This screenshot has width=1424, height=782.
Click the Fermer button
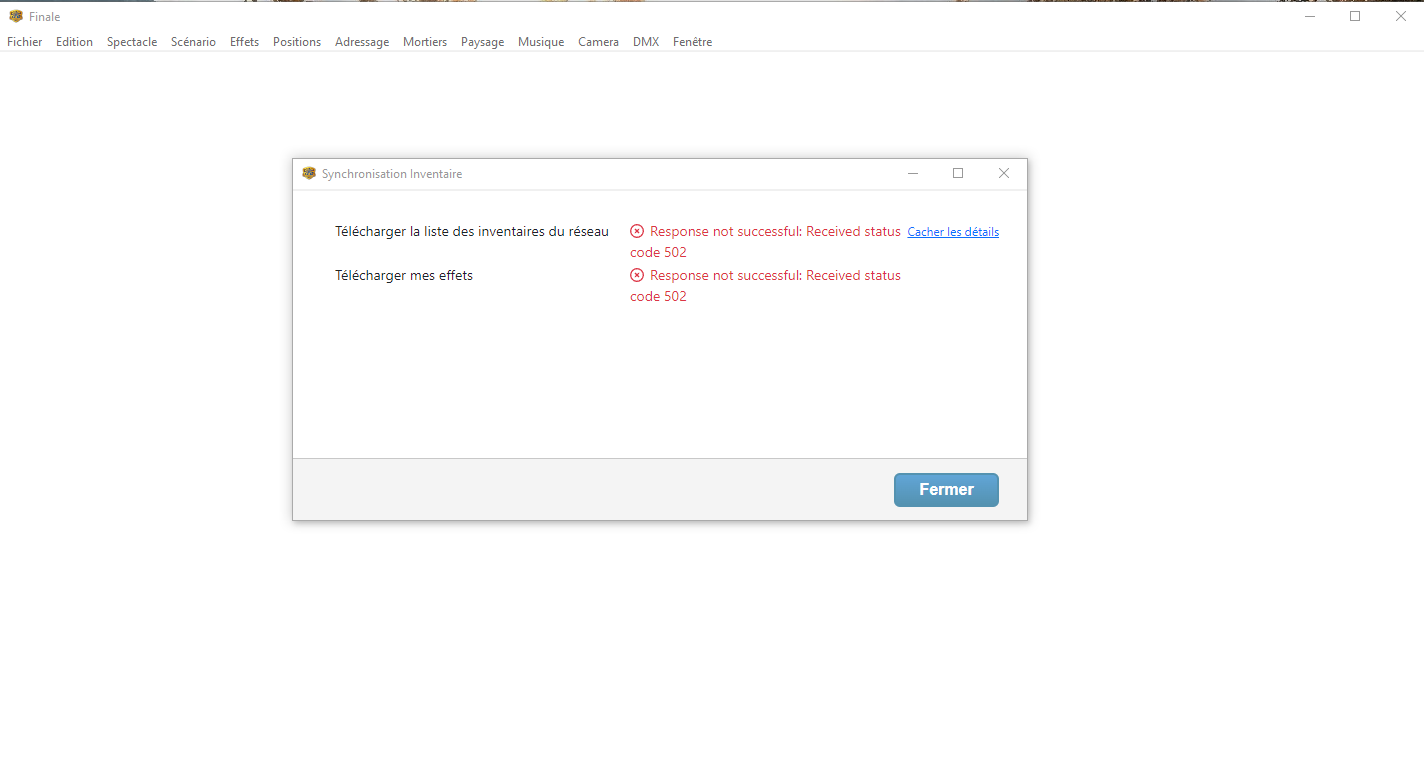[946, 490]
